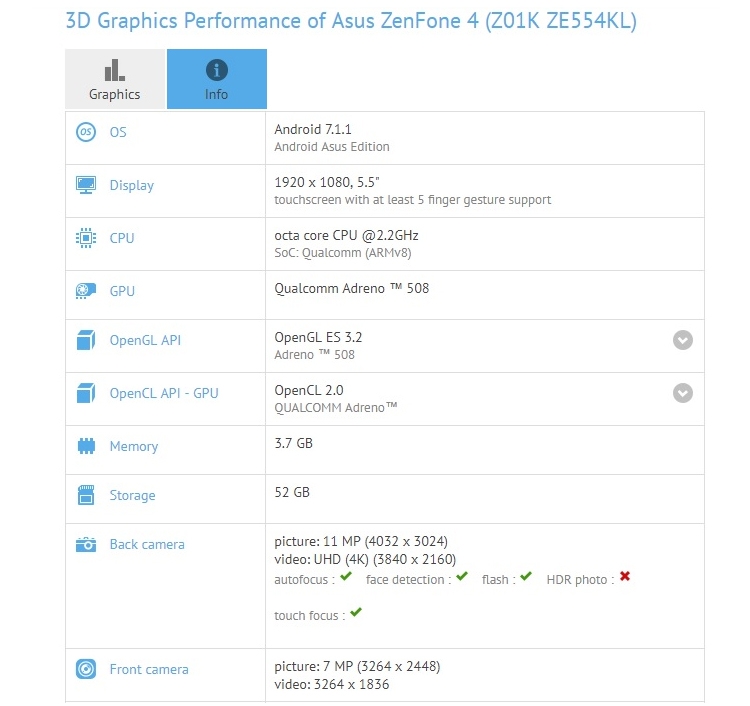Click the HDR photo red cross
This screenshot has width=750, height=706.
tap(625, 576)
